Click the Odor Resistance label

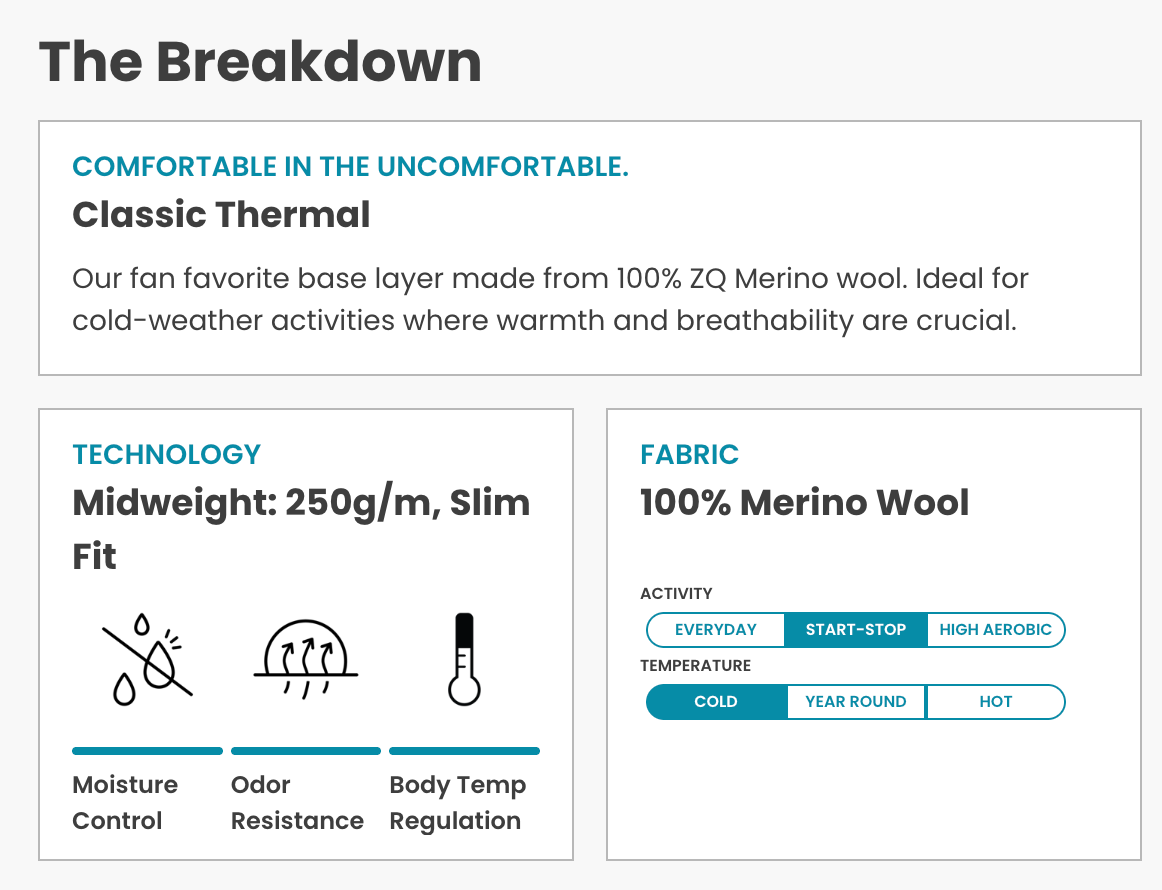[297, 803]
